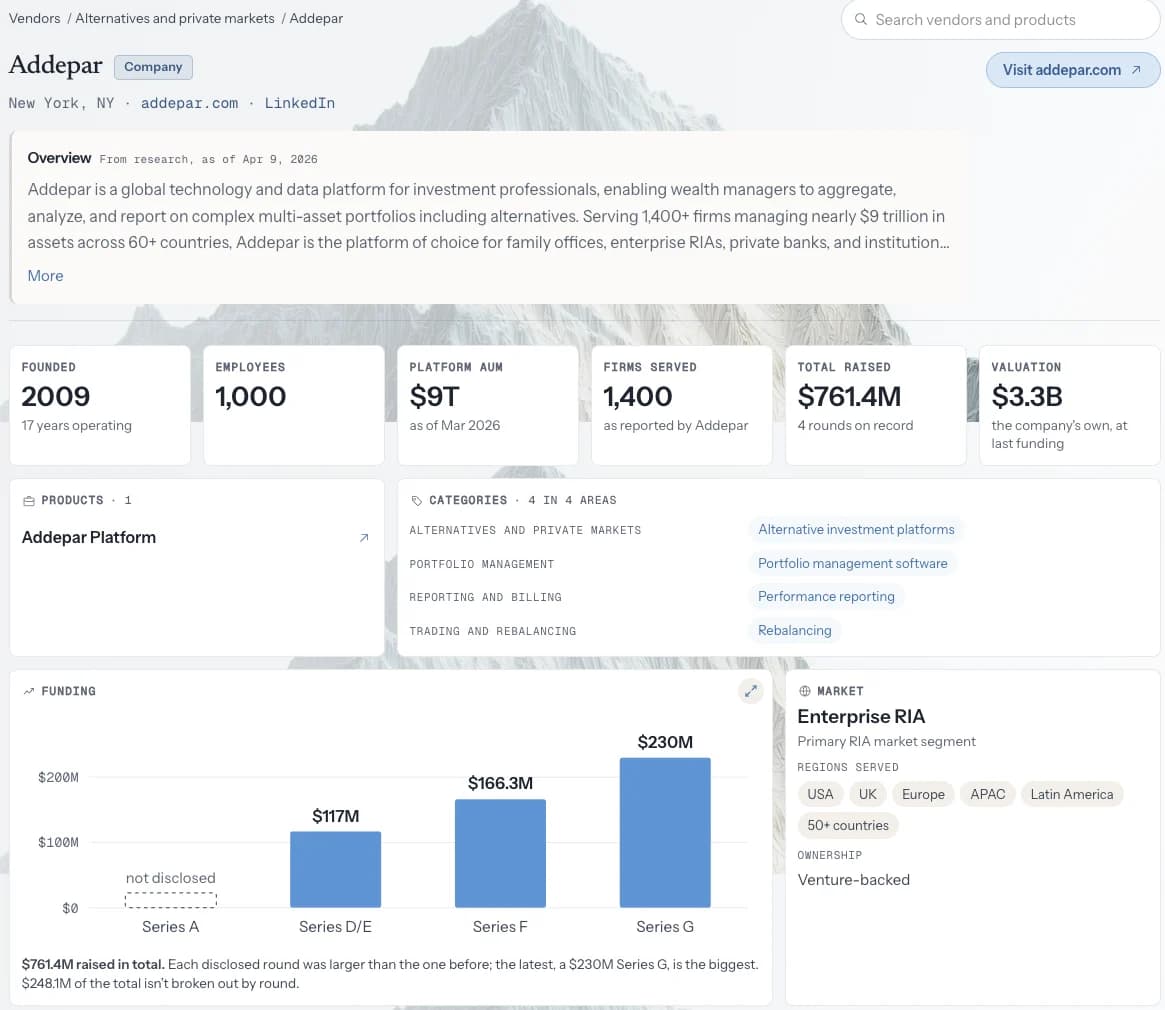Click the '17 years operating' text
Viewport: 1165px width, 1010px height.
click(77, 425)
